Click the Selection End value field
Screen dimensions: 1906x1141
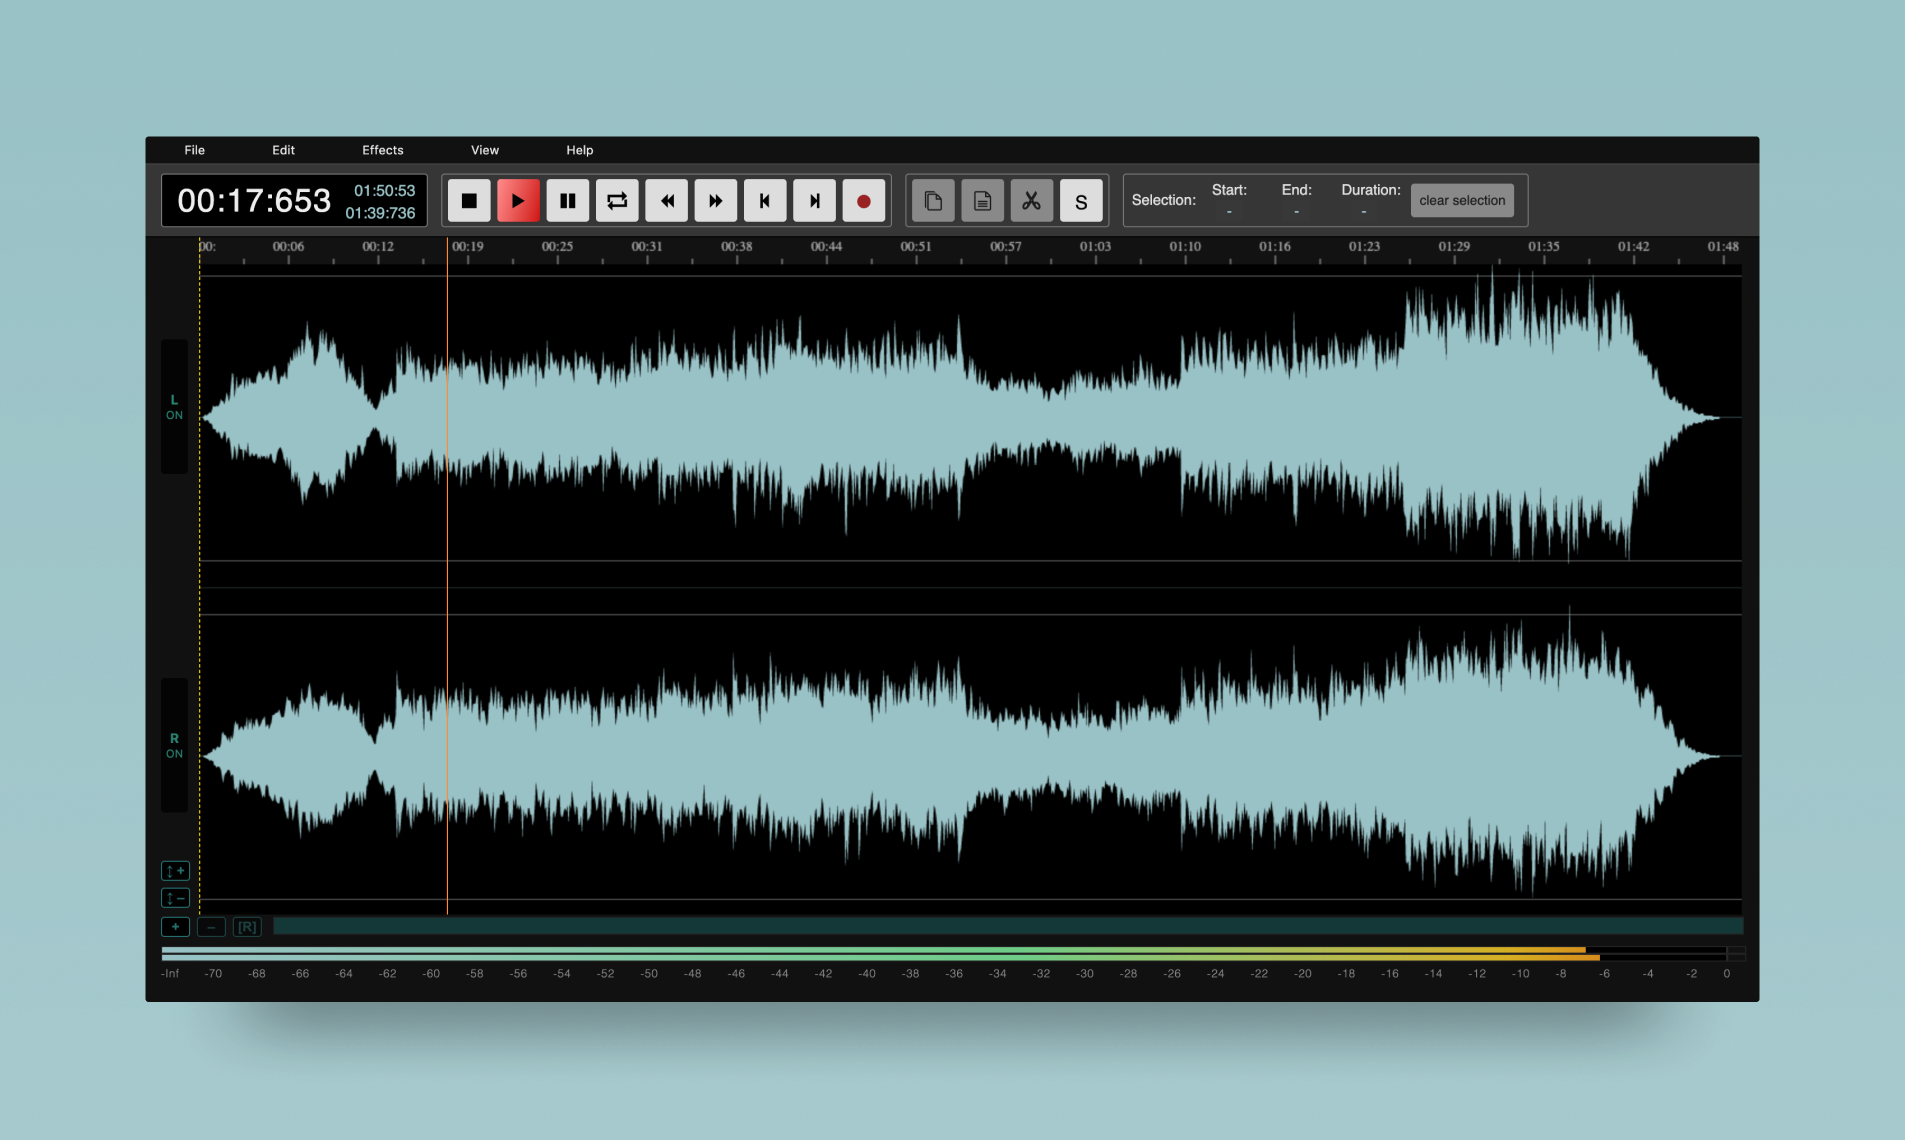coord(1296,212)
